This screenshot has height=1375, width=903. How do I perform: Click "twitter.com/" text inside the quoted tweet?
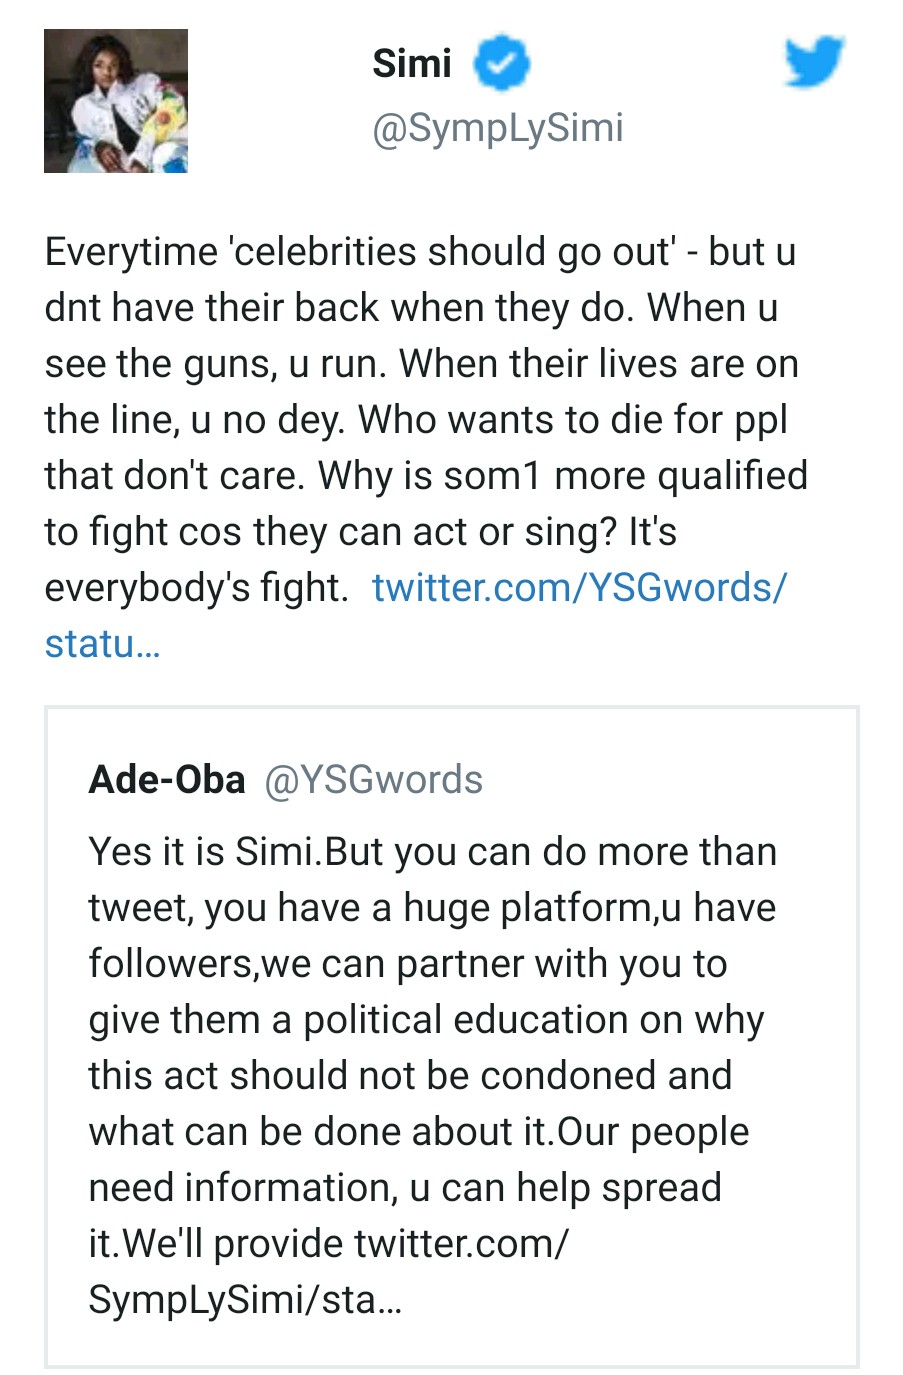click(x=461, y=1243)
